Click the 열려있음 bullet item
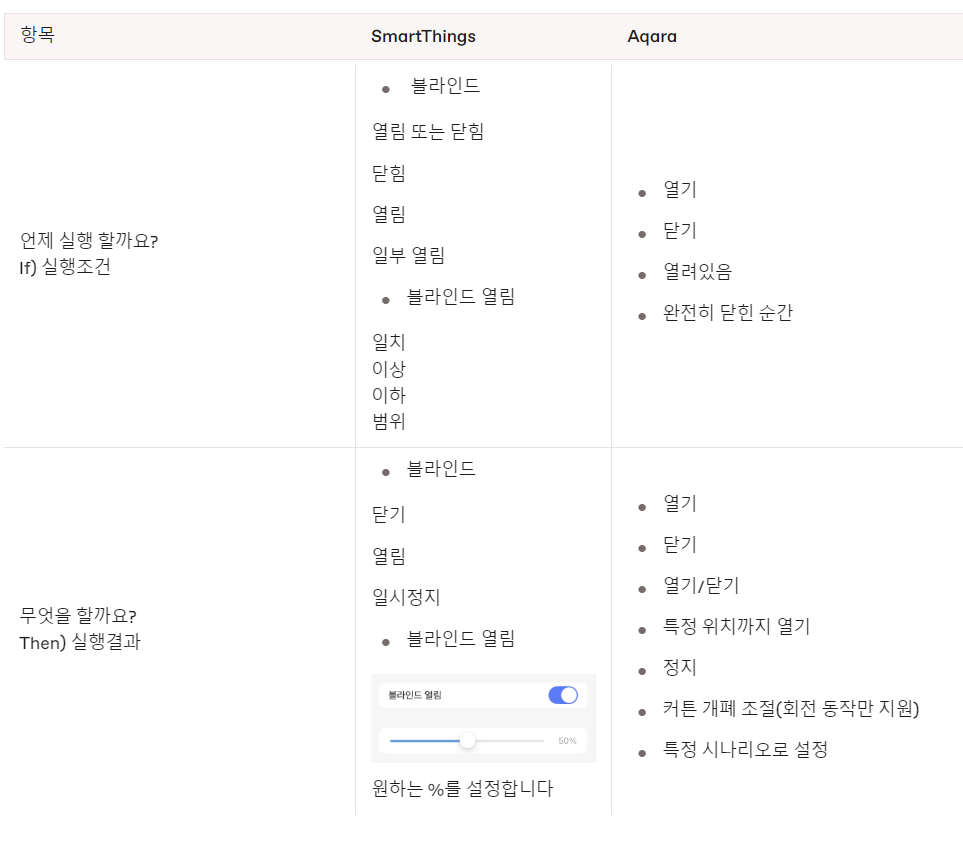 (x=697, y=272)
